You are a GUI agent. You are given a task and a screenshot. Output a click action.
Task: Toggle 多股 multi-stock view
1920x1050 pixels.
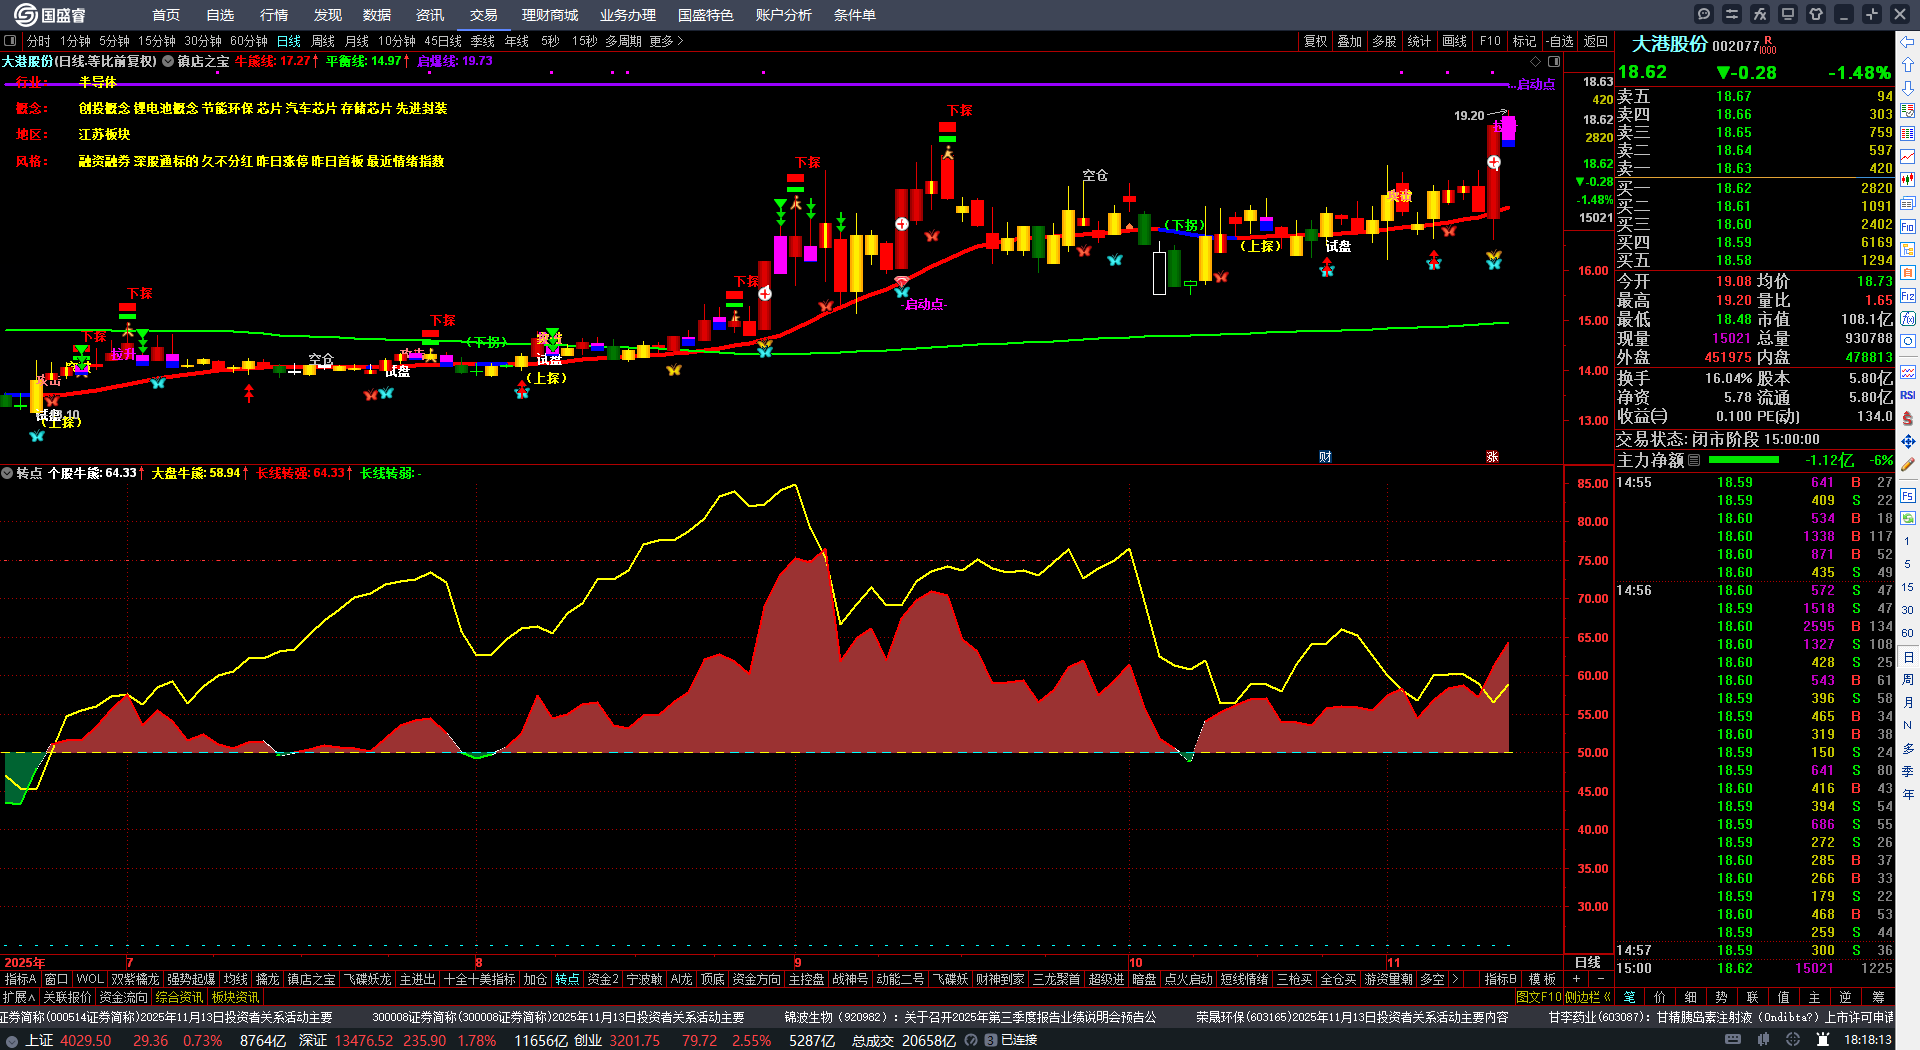(1384, 41)
